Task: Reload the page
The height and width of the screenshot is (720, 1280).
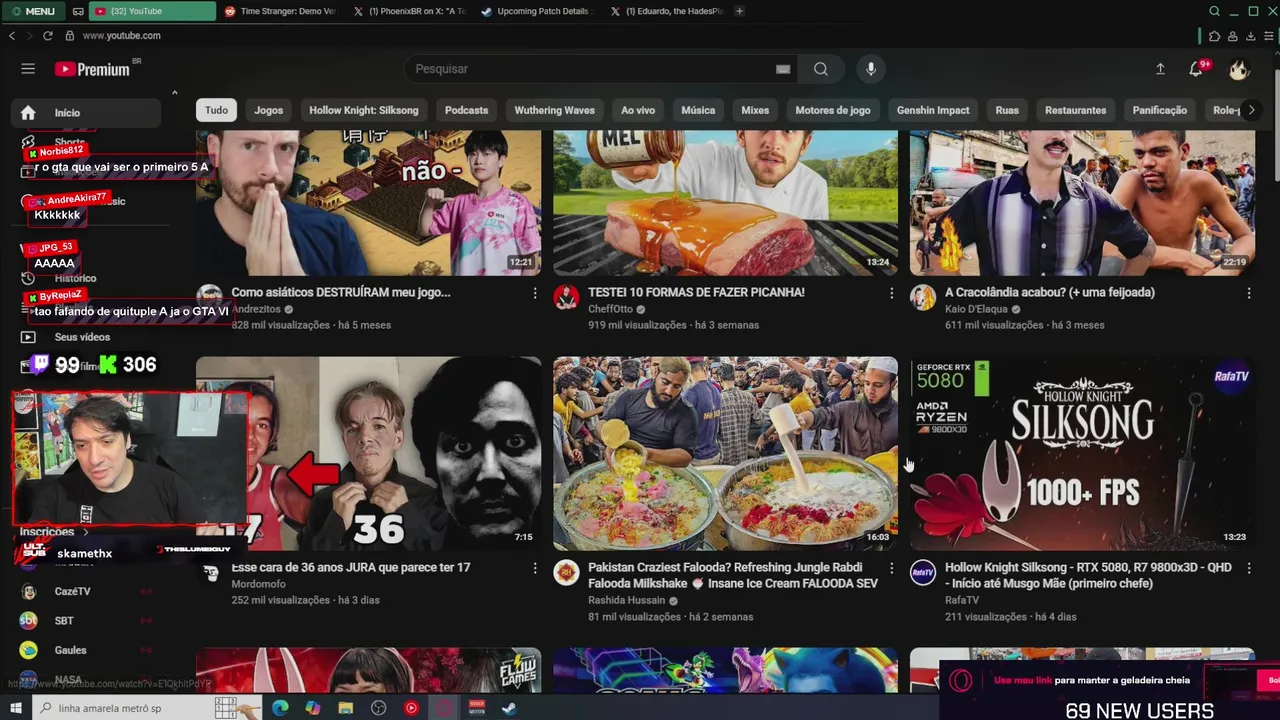Action: coord(47,35)
